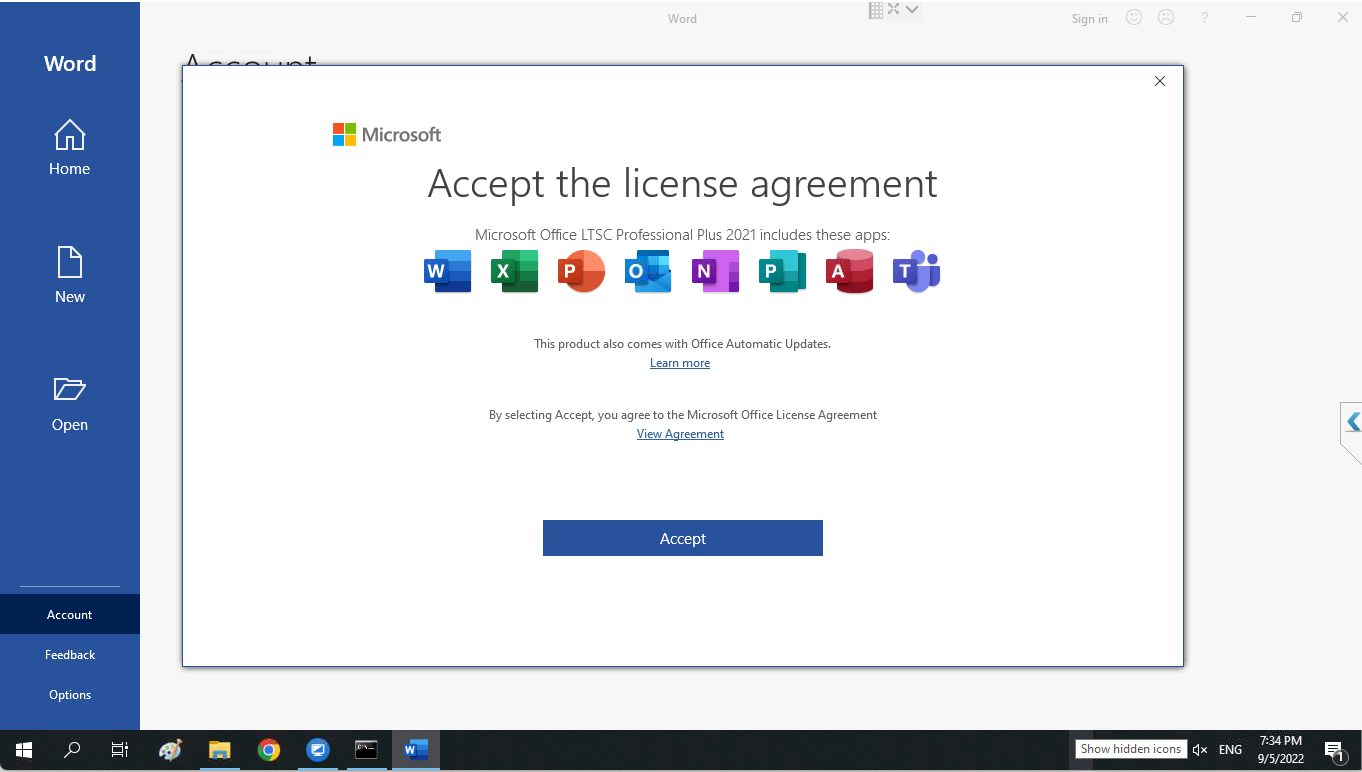Click the Excel app icon in dialog
The height and width of the screenshot is (772, 1362).
point(514,271)
